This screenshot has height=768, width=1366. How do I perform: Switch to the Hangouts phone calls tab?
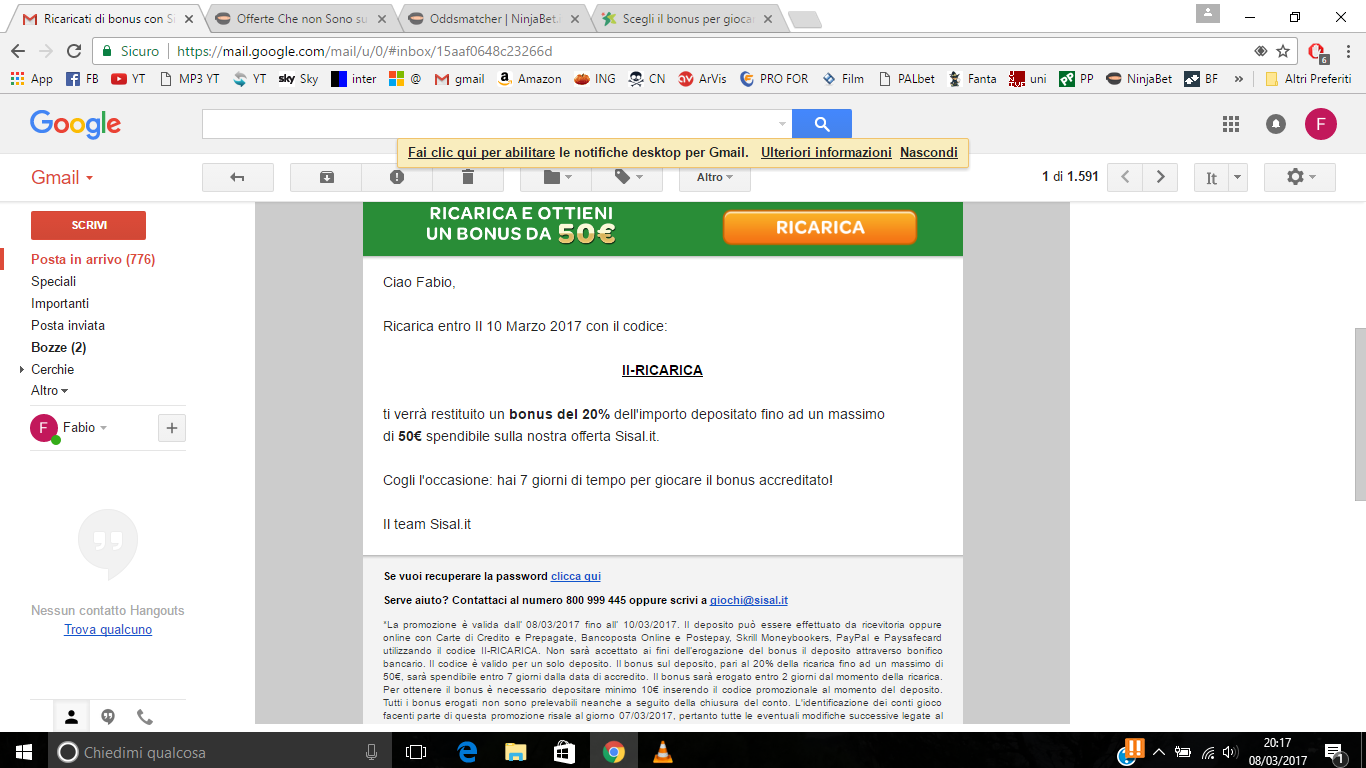pos(145,716)
